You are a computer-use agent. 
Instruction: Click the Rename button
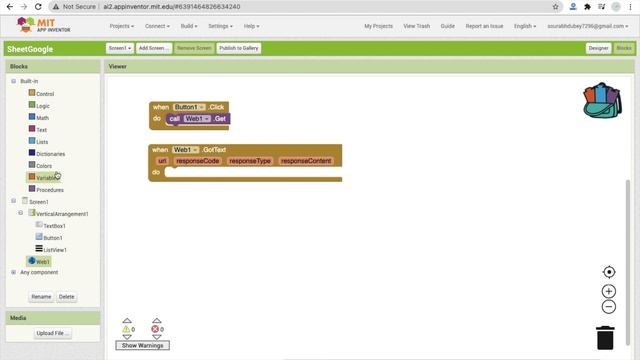click(41, 297)
